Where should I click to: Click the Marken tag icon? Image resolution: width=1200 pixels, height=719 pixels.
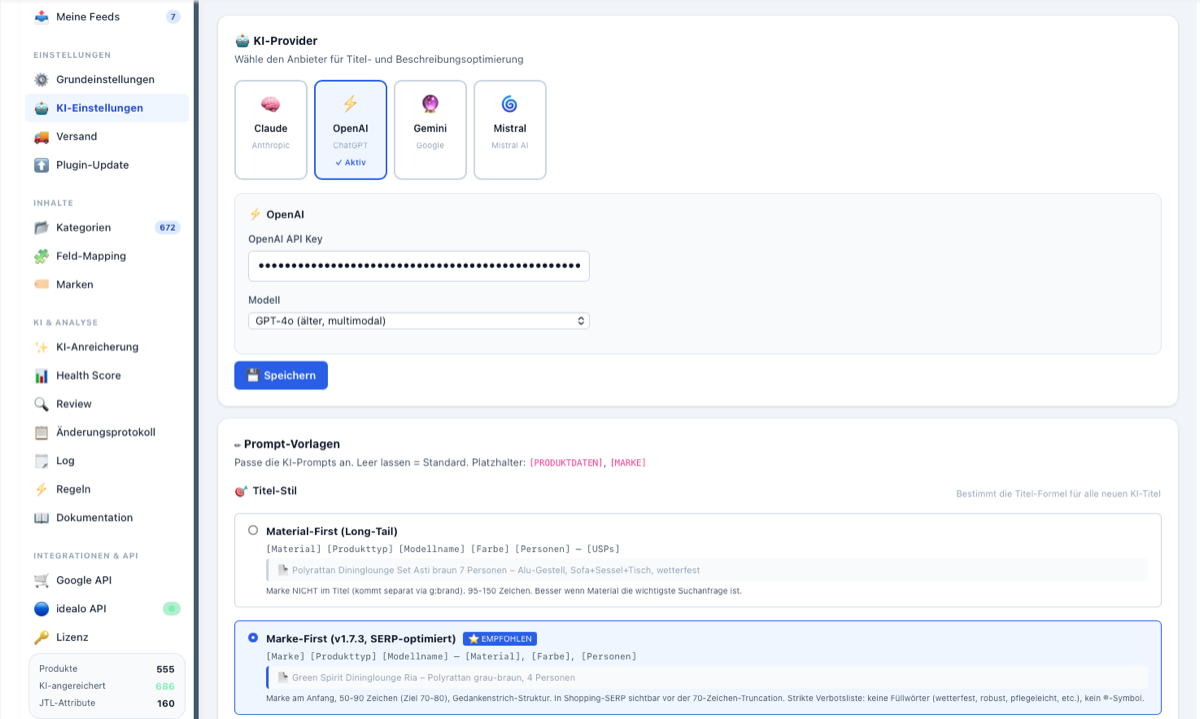point(41,284)
